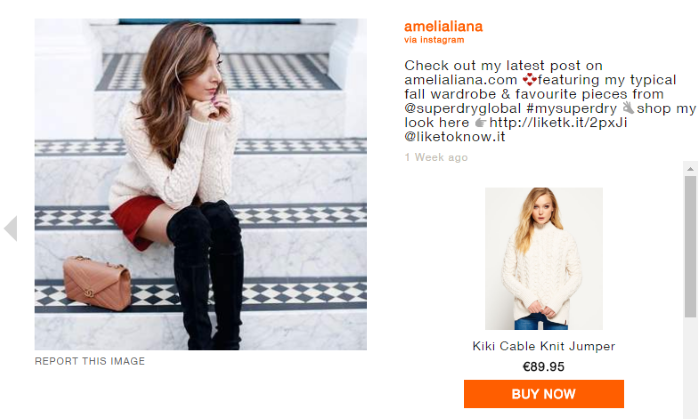The height and width of the screenshot is (419, 700).
Task: Open the @superdryglobal mention
Action: pyautogui.click(x=462, y=108)
